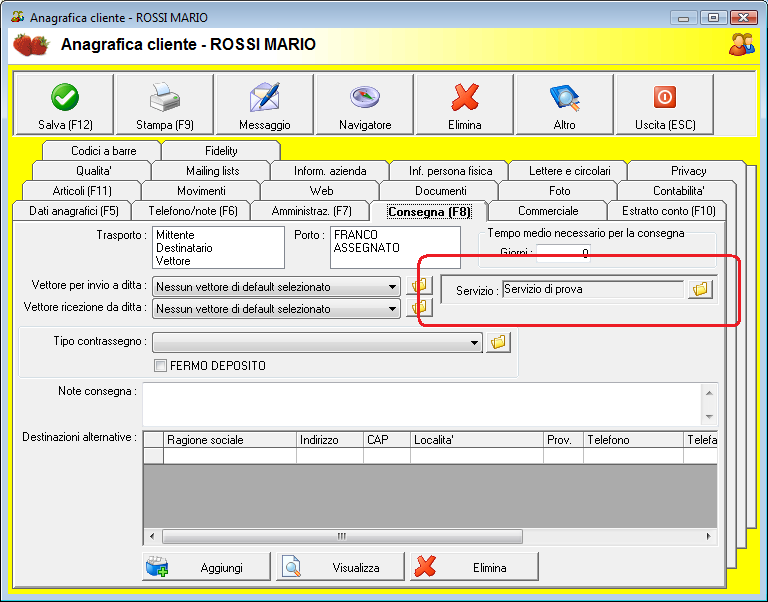
Task: Open Estratto conto (F10) tab
Action: 669,211
